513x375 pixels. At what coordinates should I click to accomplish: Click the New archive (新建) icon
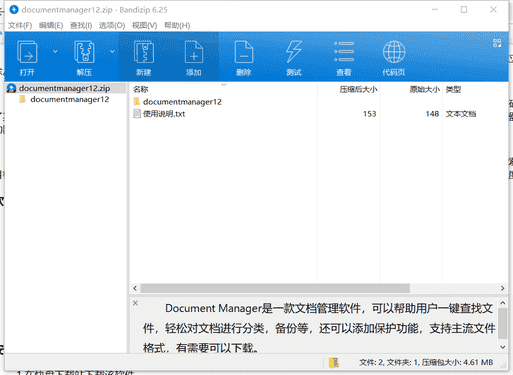144,52
